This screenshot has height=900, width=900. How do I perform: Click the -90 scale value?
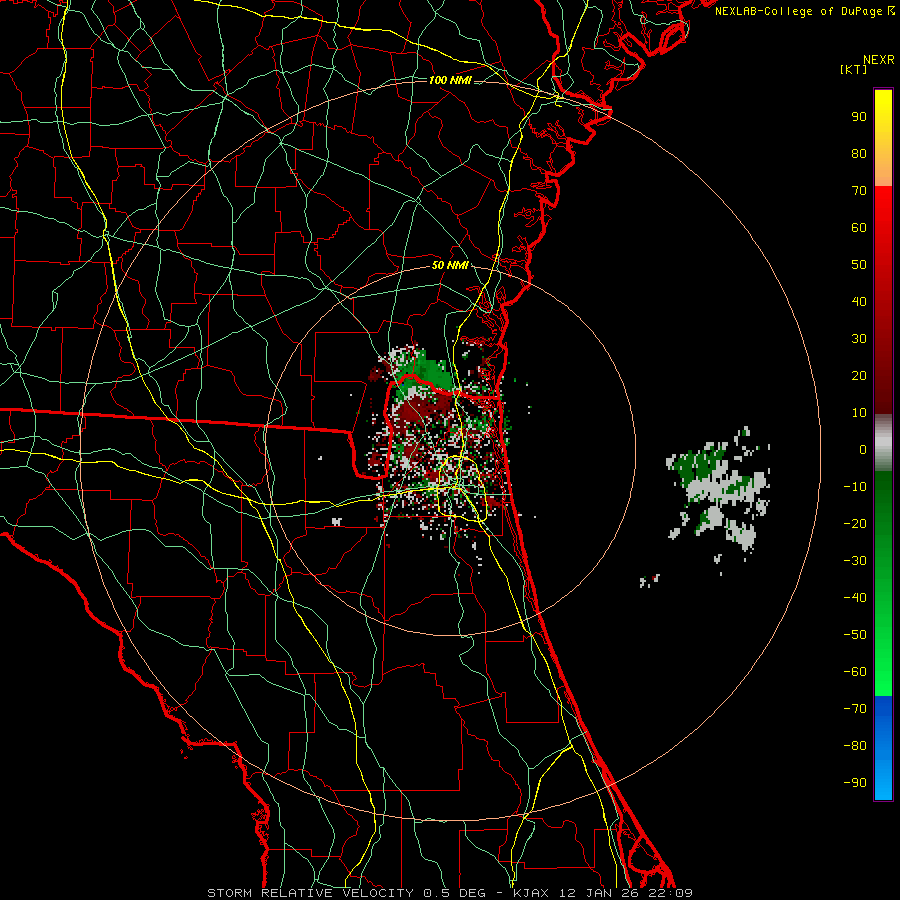[x=855, y=782]
